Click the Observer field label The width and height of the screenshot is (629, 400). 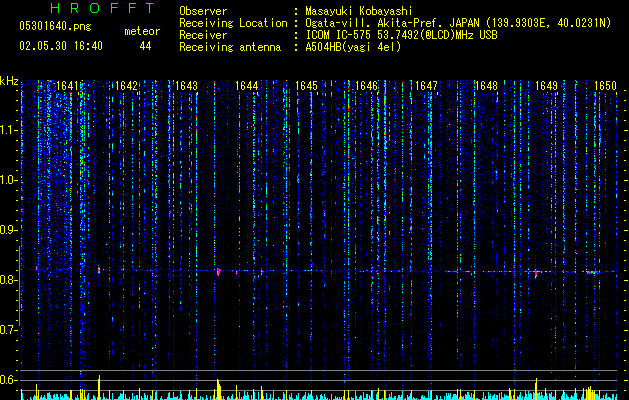click(203, 11)
